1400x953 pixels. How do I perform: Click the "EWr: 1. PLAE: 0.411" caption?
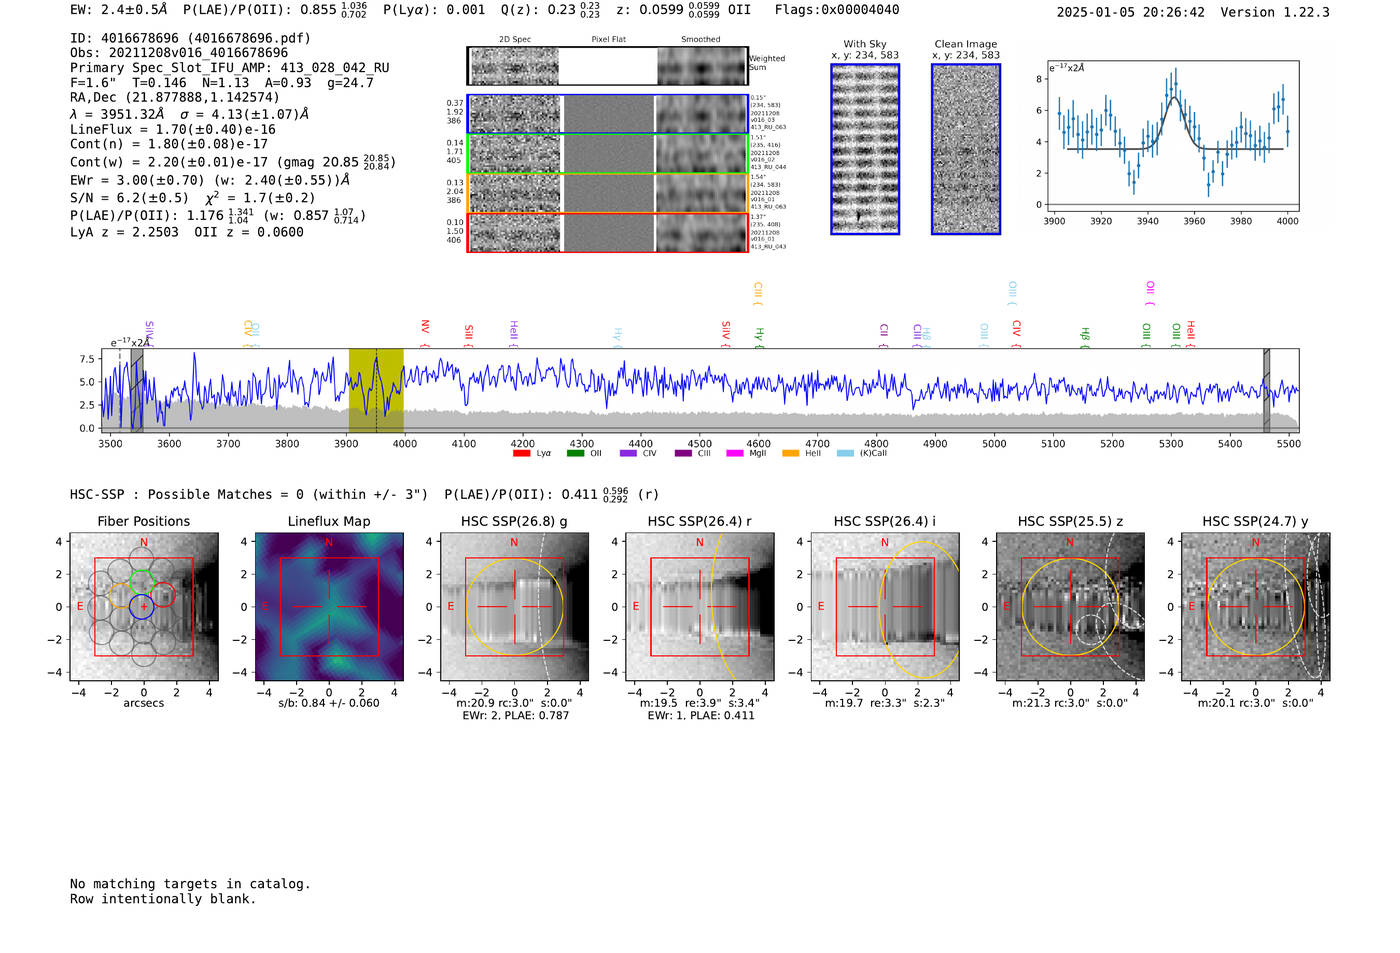(x=701, y=715)
